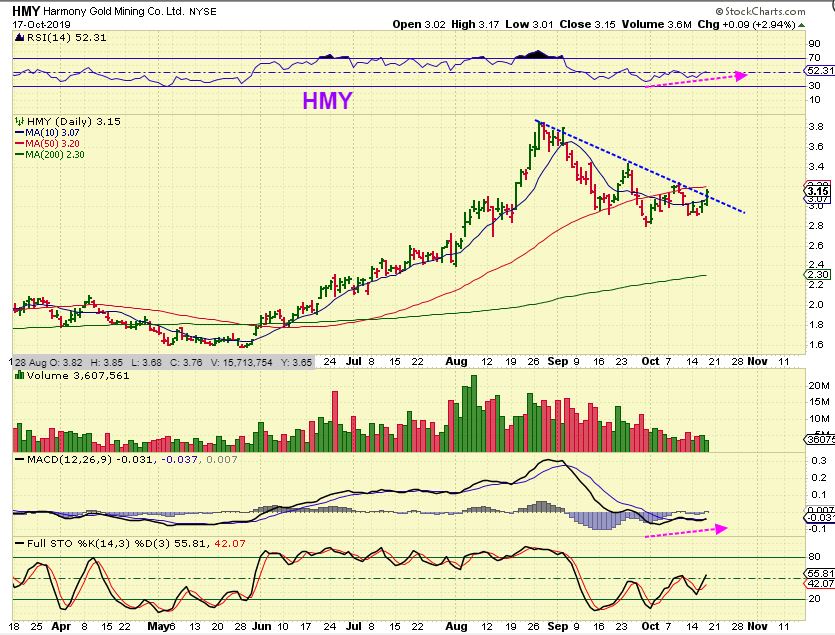Image resolution: width=835 pixels, height=635 pixels.
Task: Click the 17-Oct-2019 chart date
Action: pyautogui.click(x=42, y=25)
